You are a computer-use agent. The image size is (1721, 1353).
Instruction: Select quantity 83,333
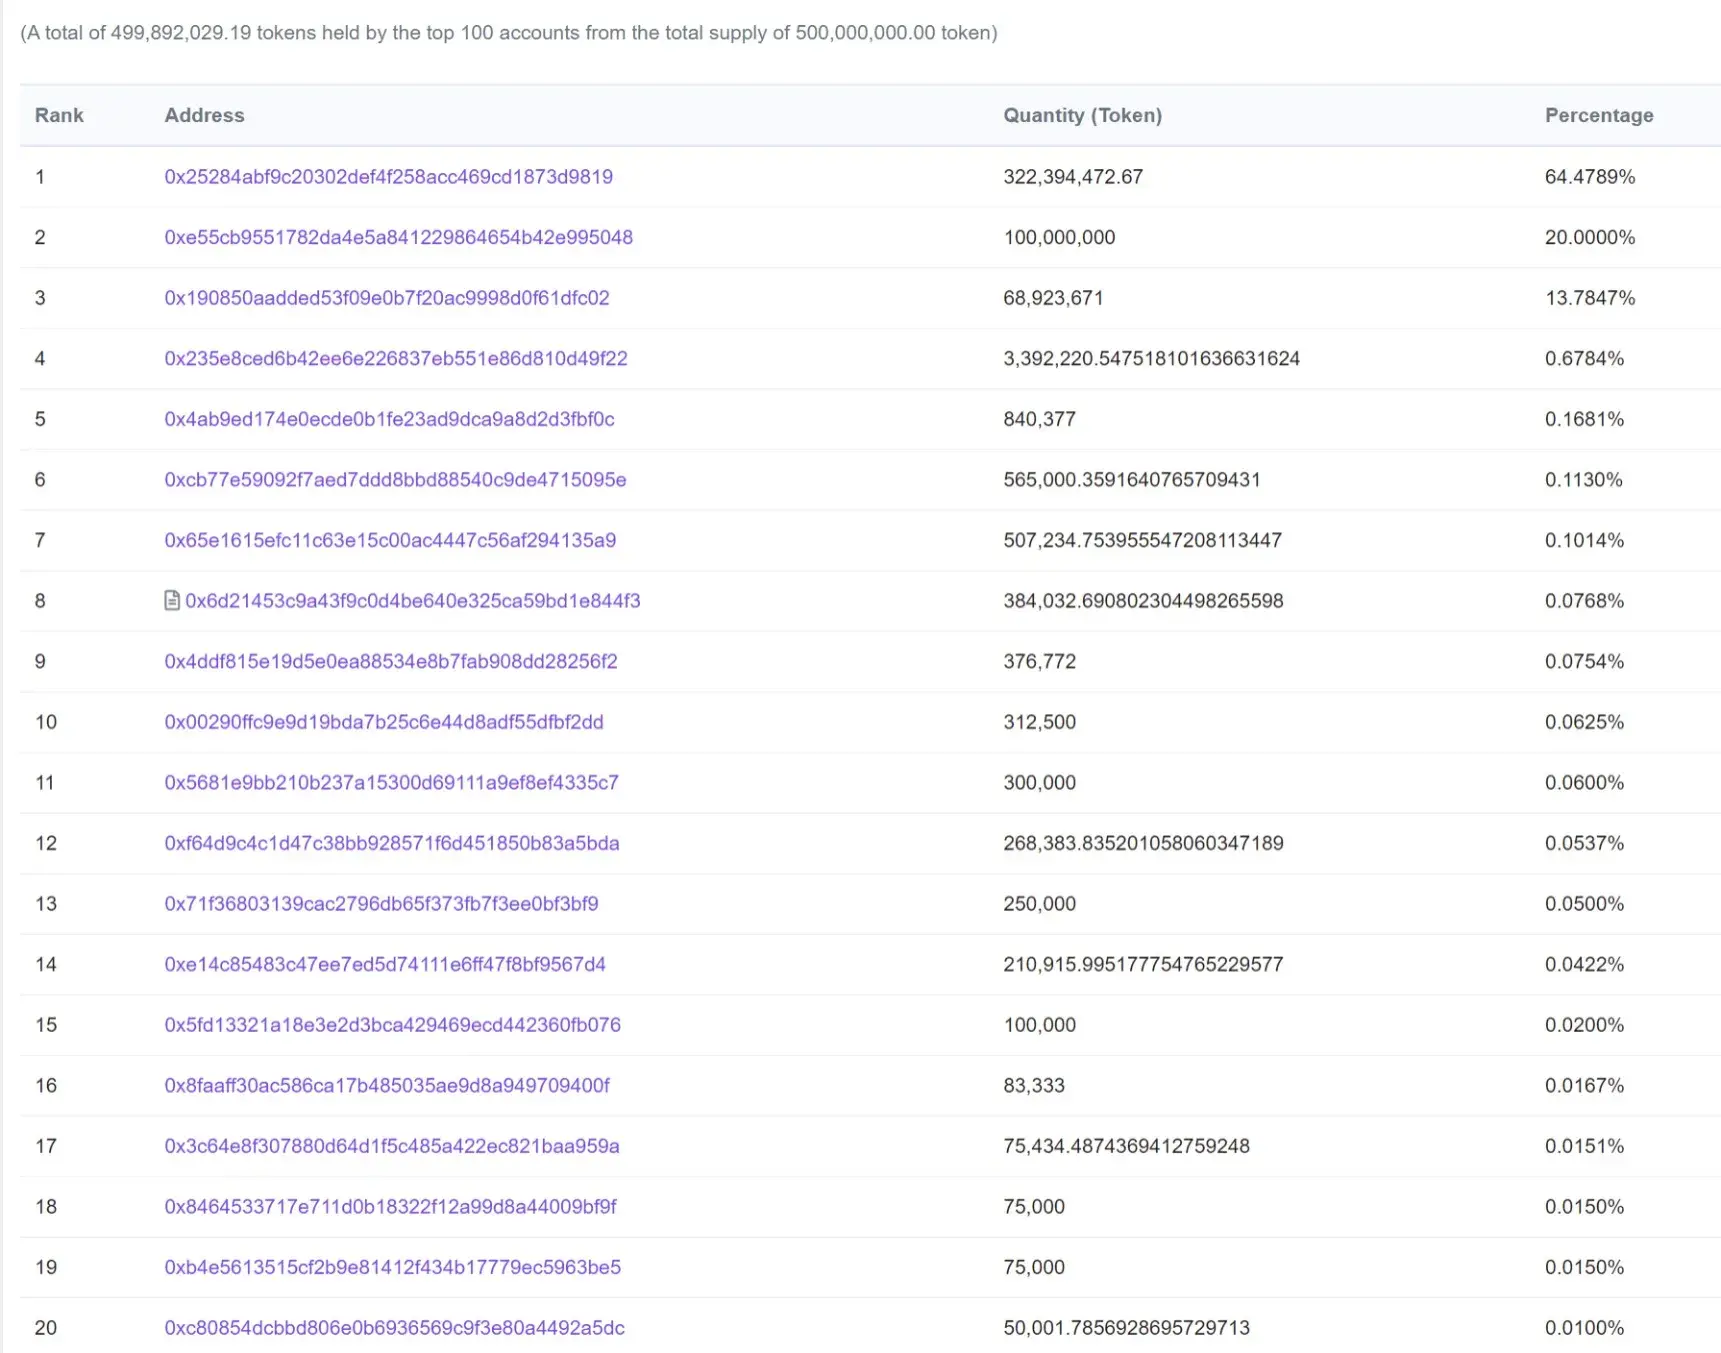[x=1034, y=1085]
